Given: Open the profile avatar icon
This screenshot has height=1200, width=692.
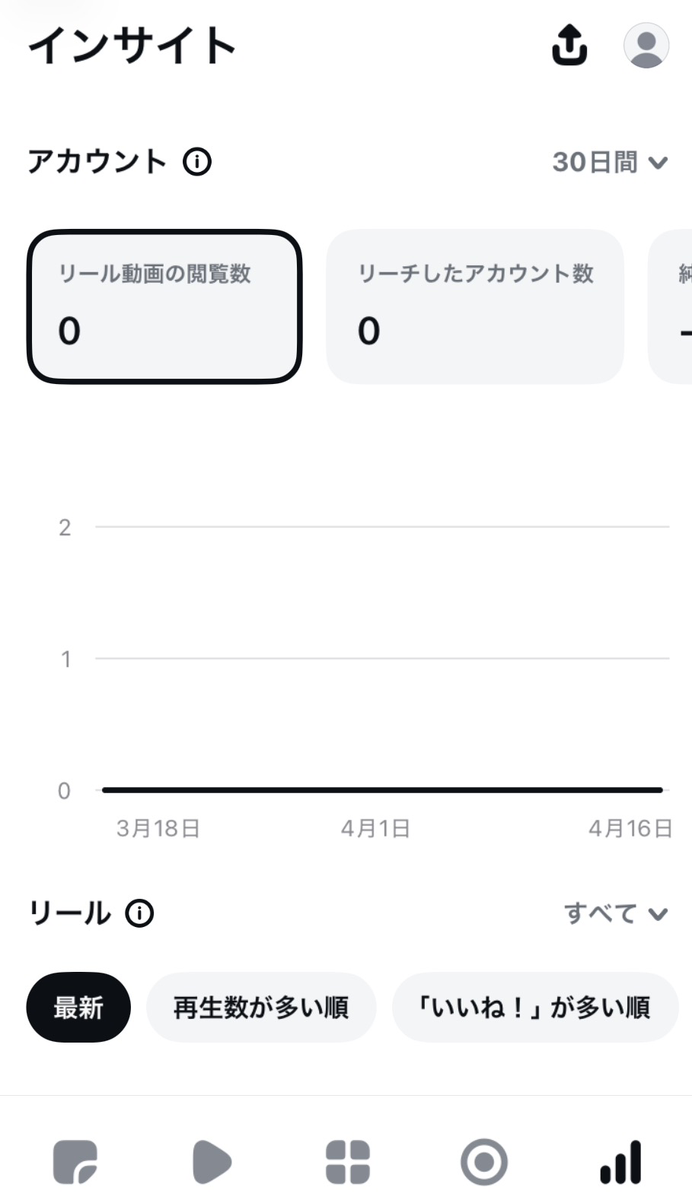Looking at the screenshot, I should (x=646, y=45).
